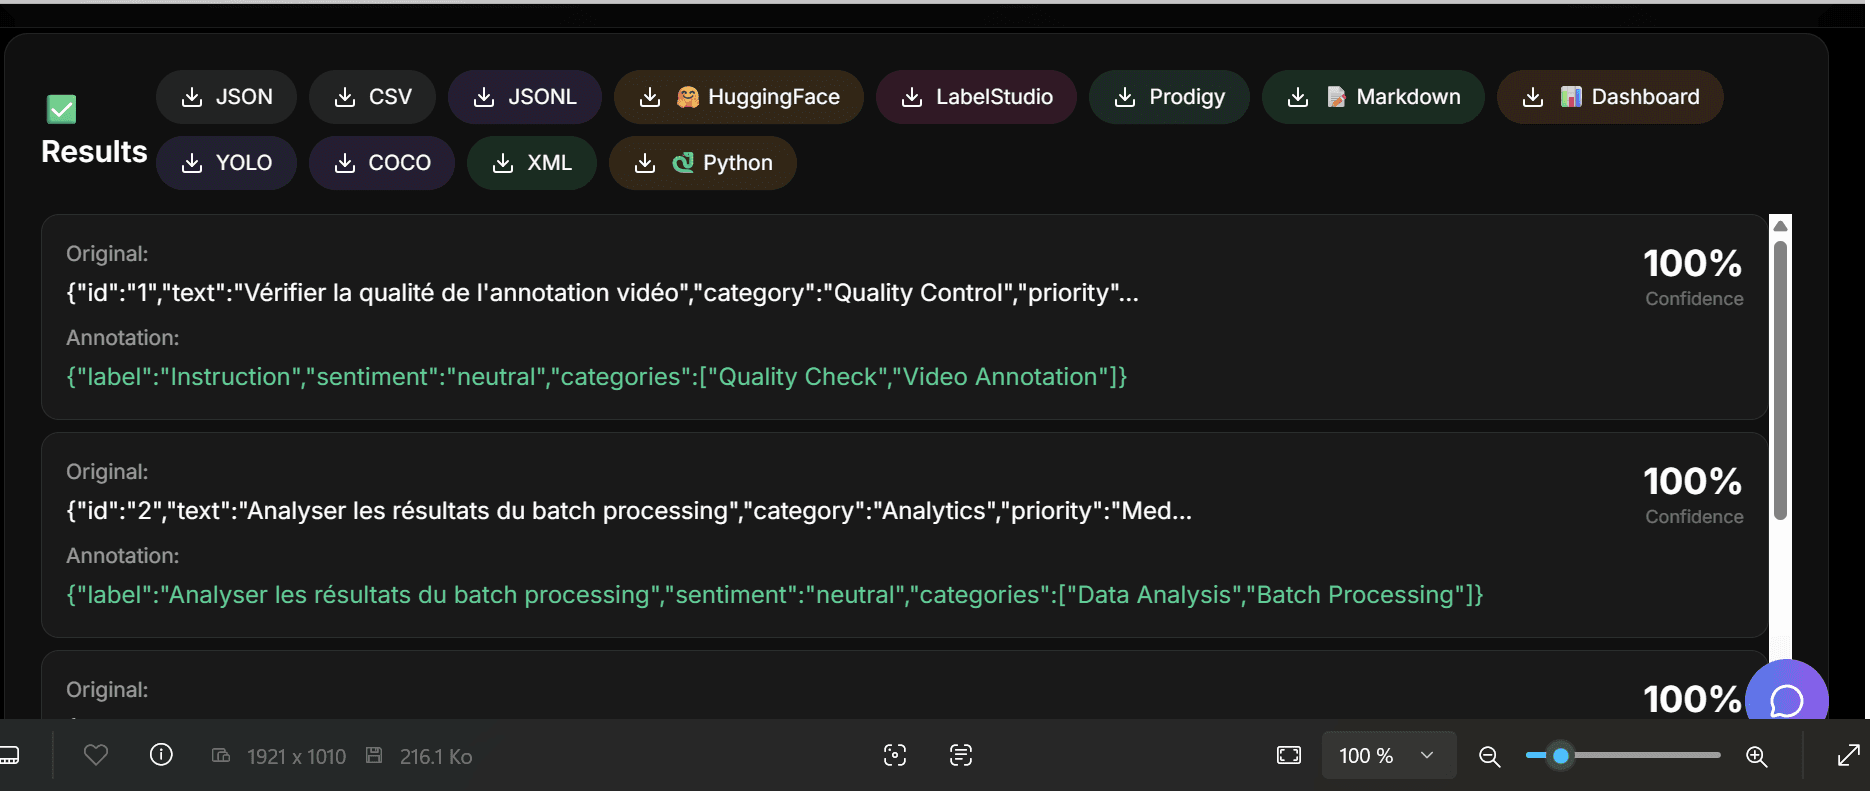This screenshot has height=791, width=1870.
Task: Export results as CSV
Action: [373, 97]
